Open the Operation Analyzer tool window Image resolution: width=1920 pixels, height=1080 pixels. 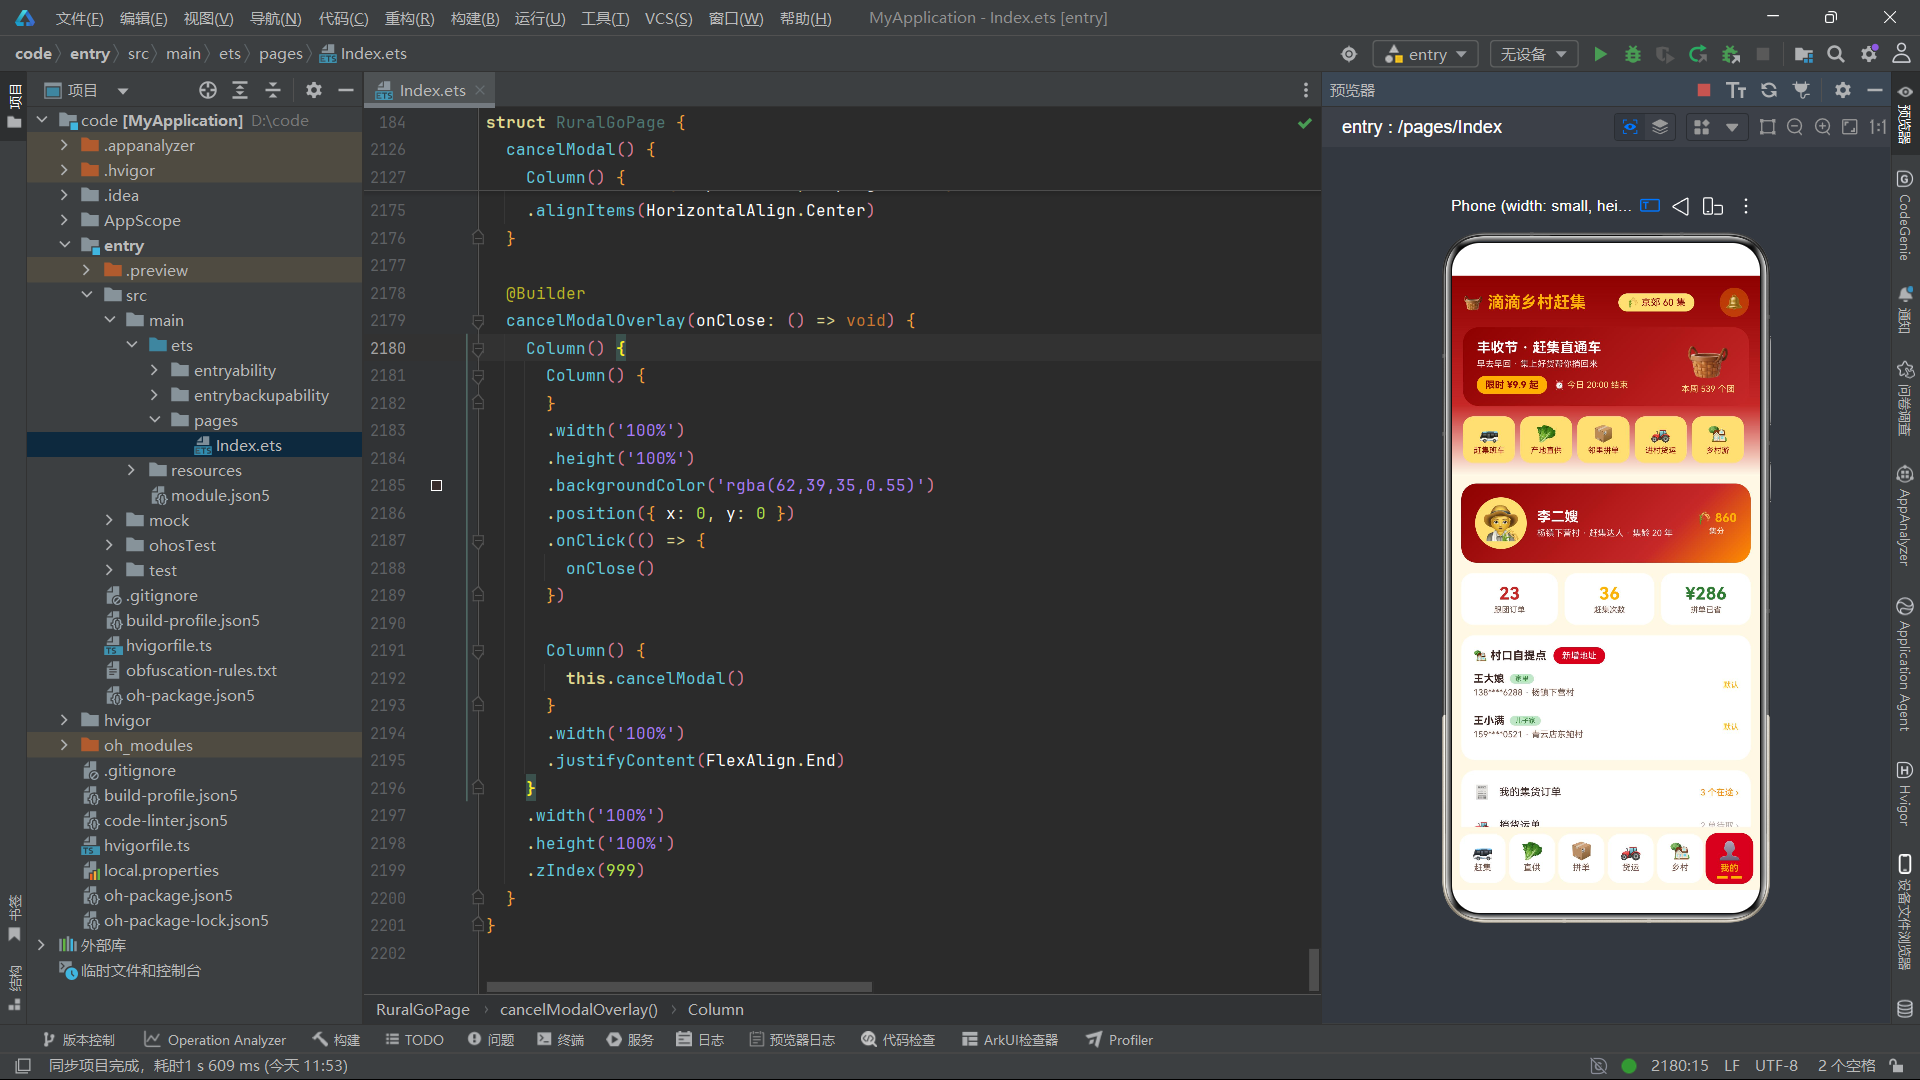pyautogui.click(x=215, y=1040)
